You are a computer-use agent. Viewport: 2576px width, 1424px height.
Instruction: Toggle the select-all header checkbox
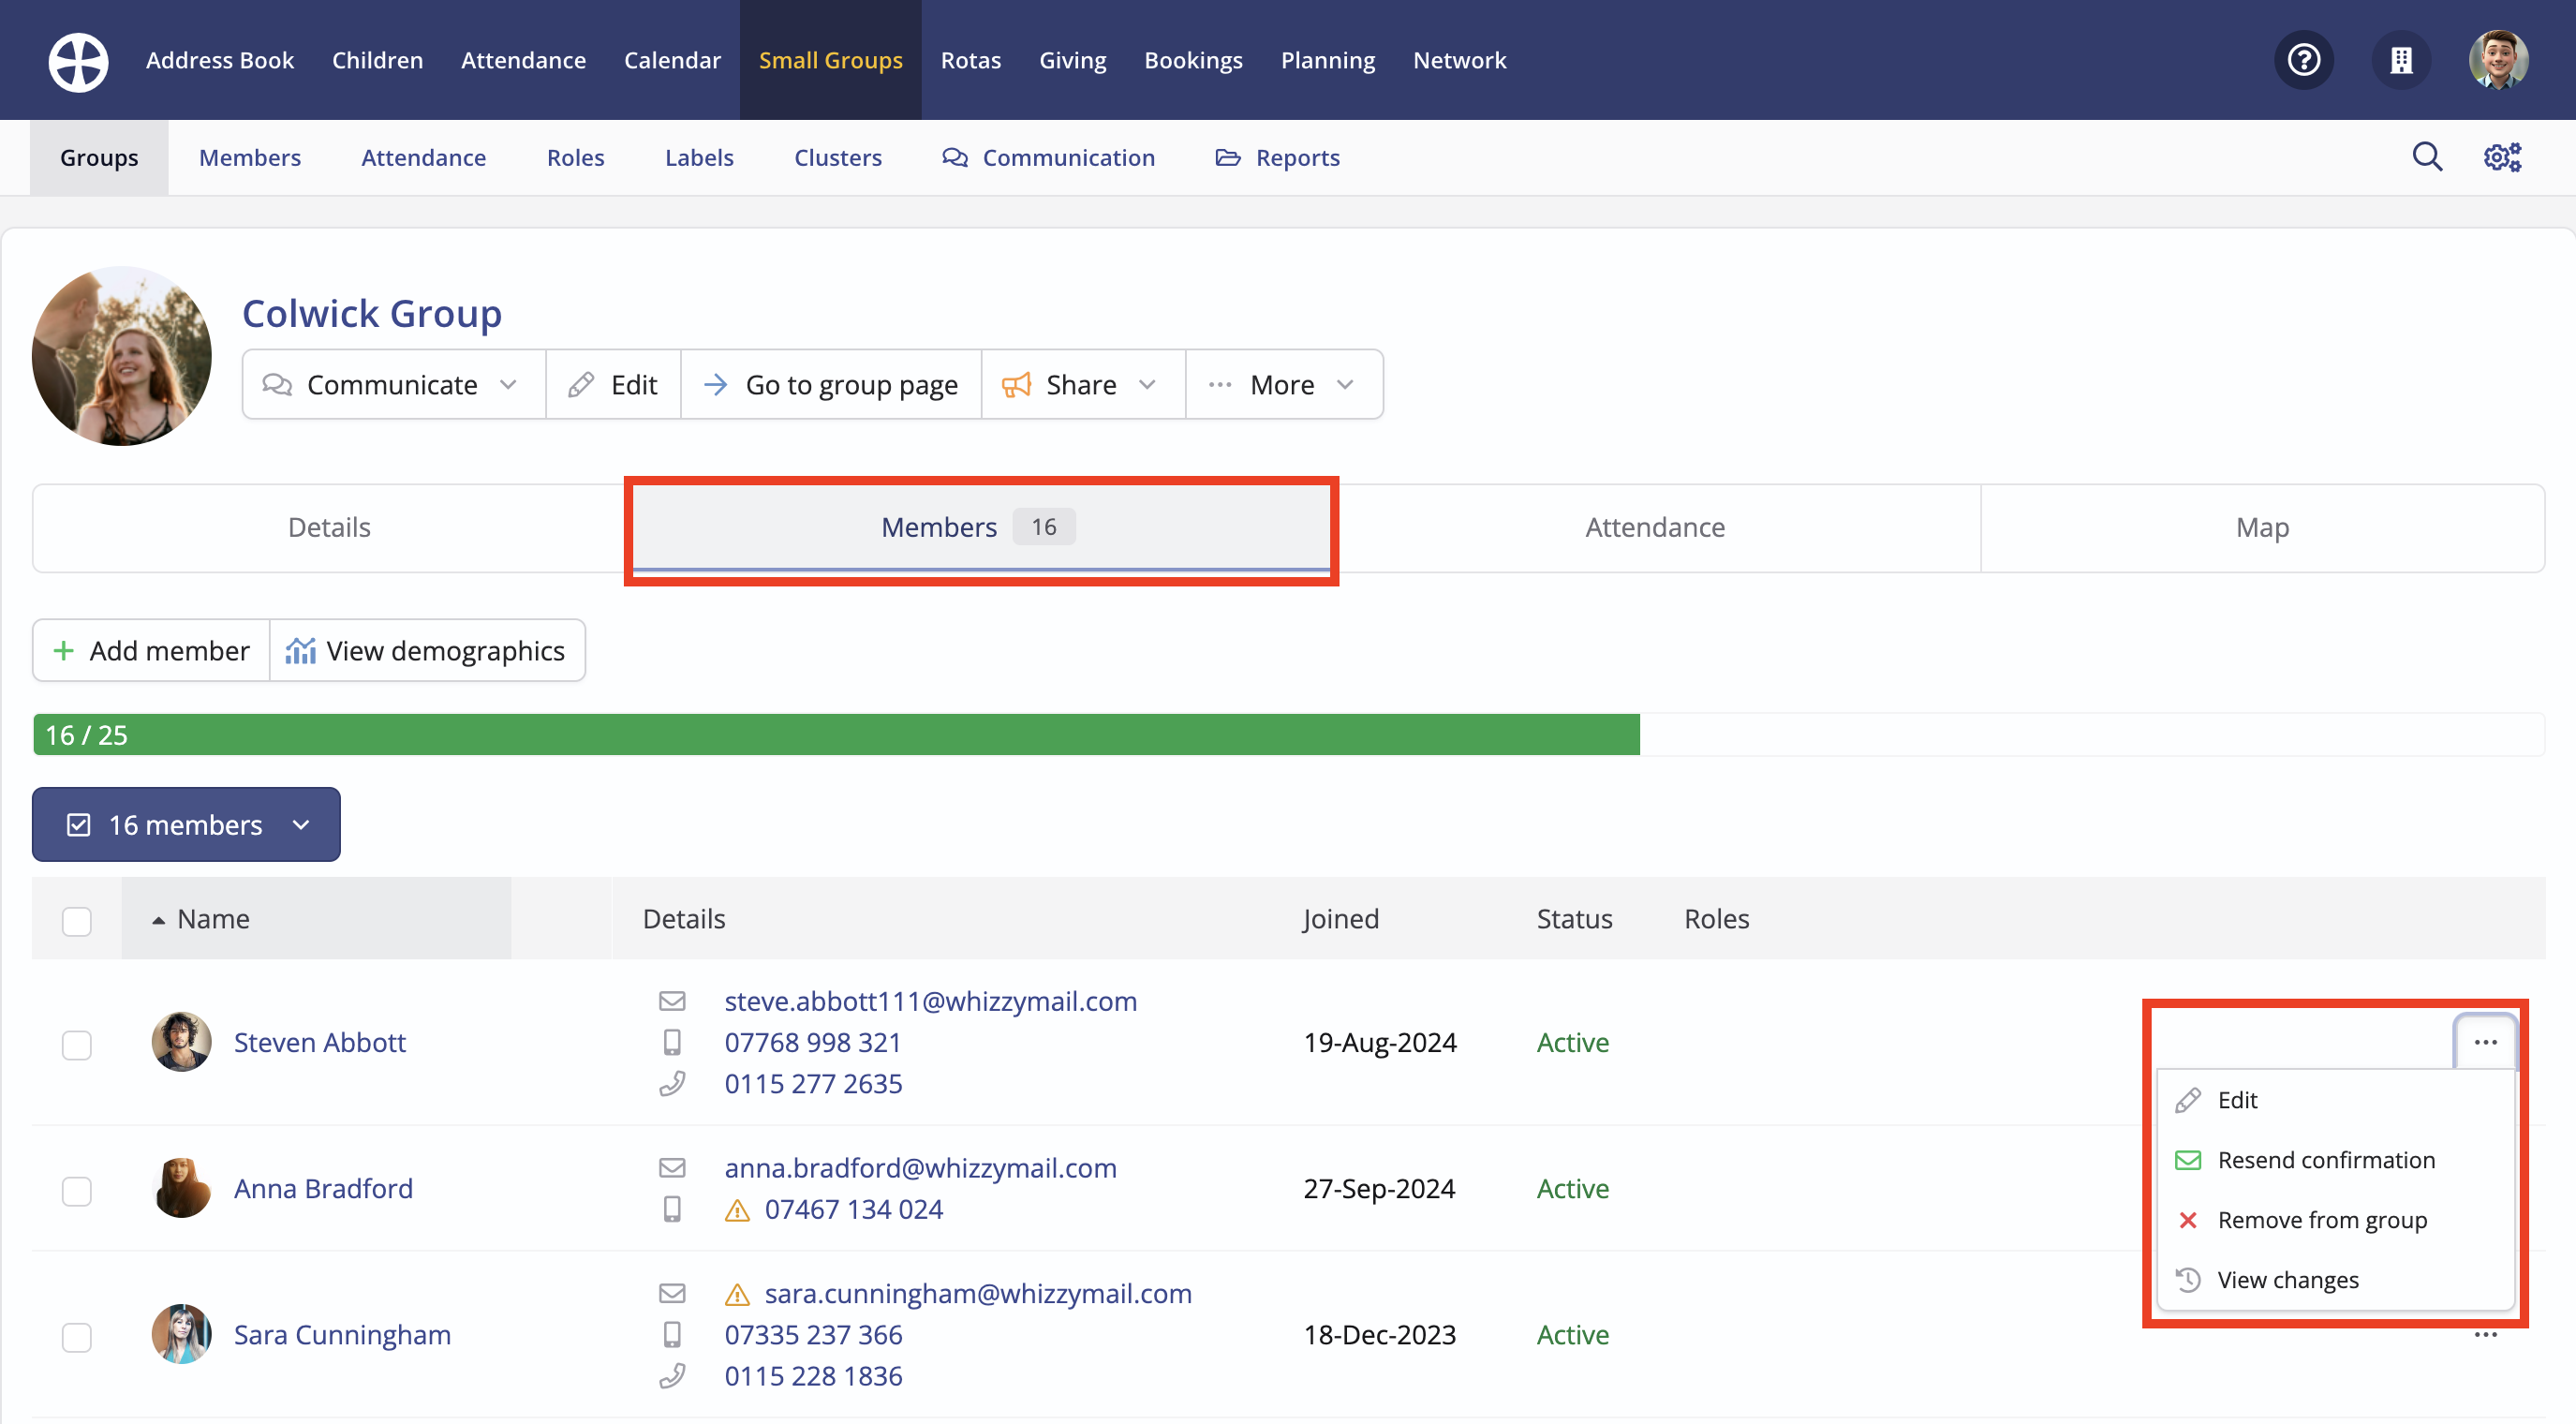(x=77, y=920)
